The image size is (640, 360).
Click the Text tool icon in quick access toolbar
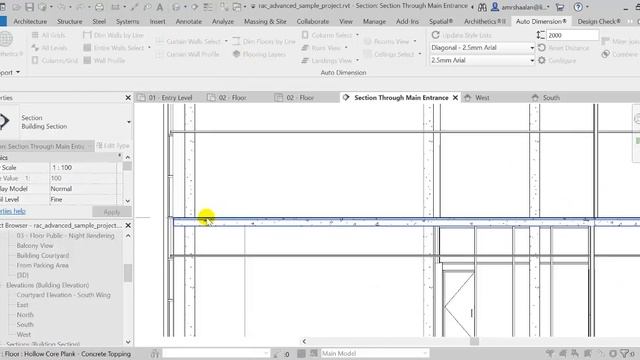click(160, 7)
